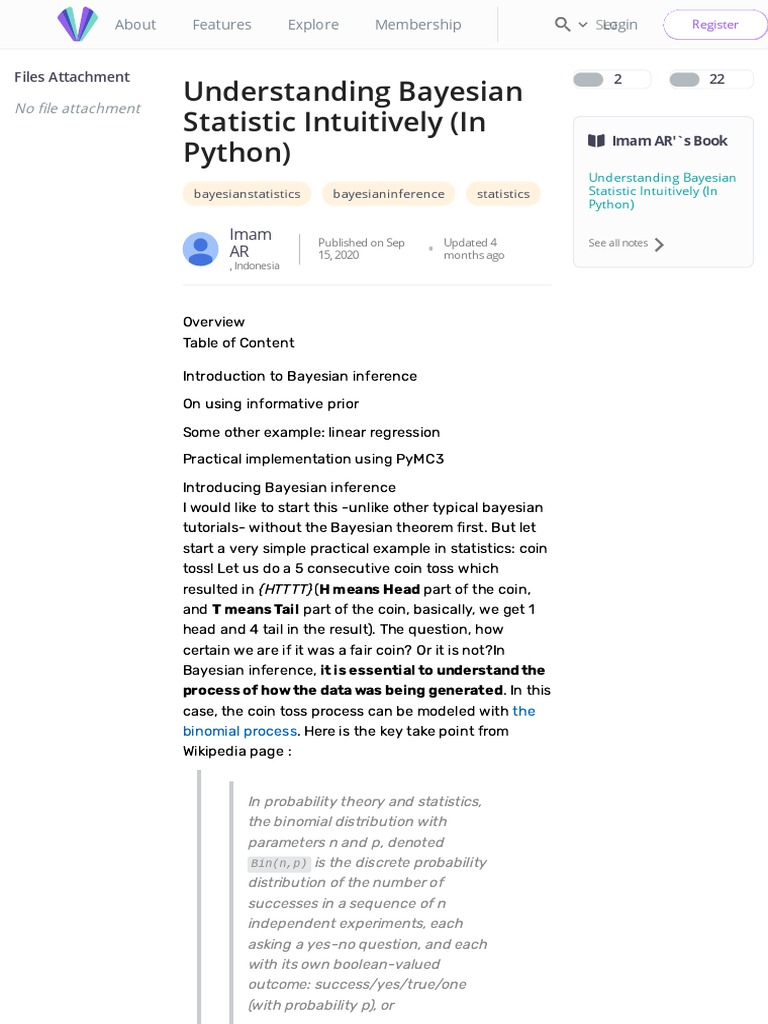Expand See all notes chevron
Screen dimensions: 768x1024
[659, 244]
